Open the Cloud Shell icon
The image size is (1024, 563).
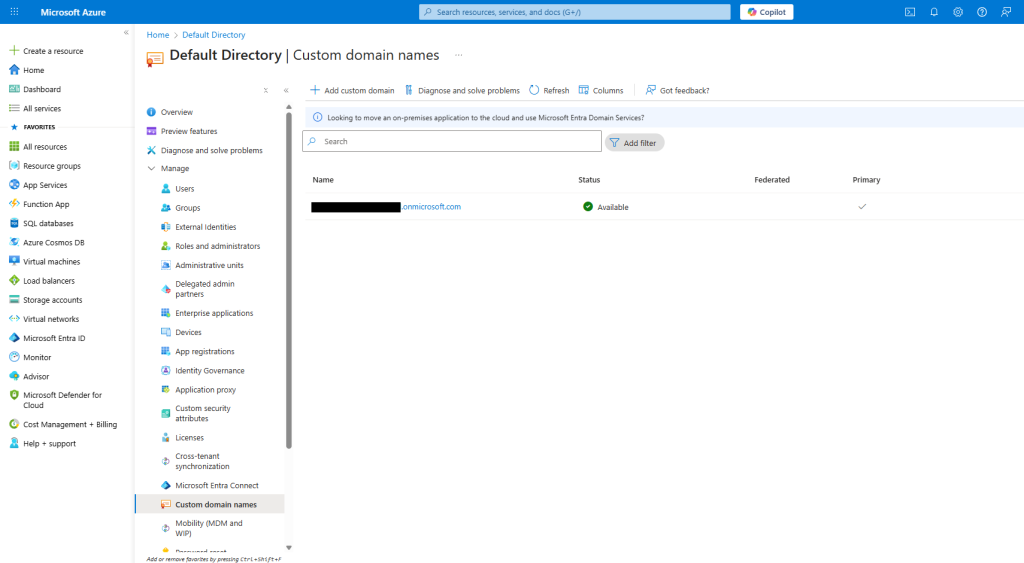[910, 12]
